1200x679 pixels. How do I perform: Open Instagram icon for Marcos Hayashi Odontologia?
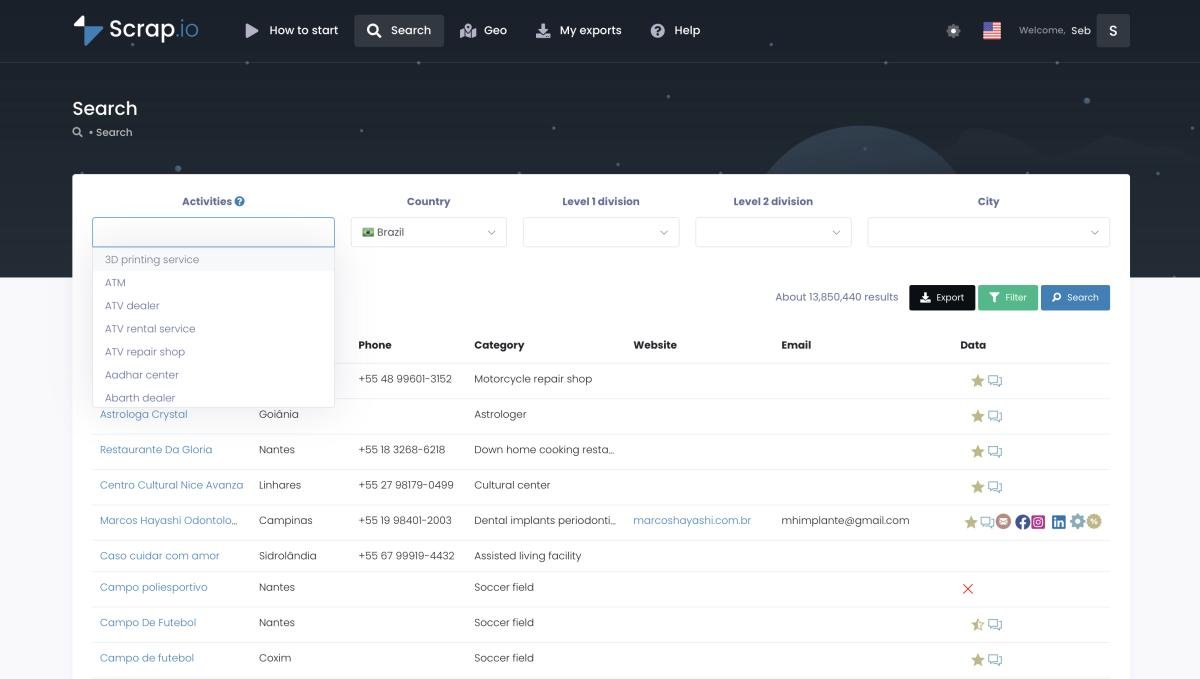point(1038,521)
